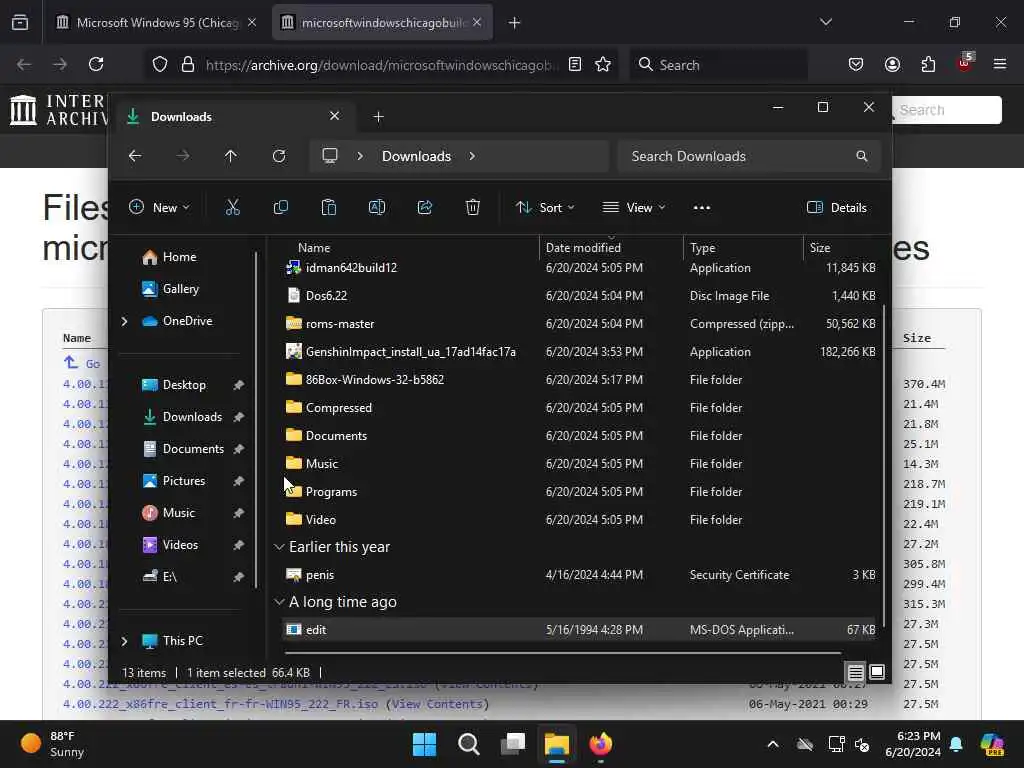Go back in File Explorer
Viewport: 1024px width, 768px height.
coord(135,156)
